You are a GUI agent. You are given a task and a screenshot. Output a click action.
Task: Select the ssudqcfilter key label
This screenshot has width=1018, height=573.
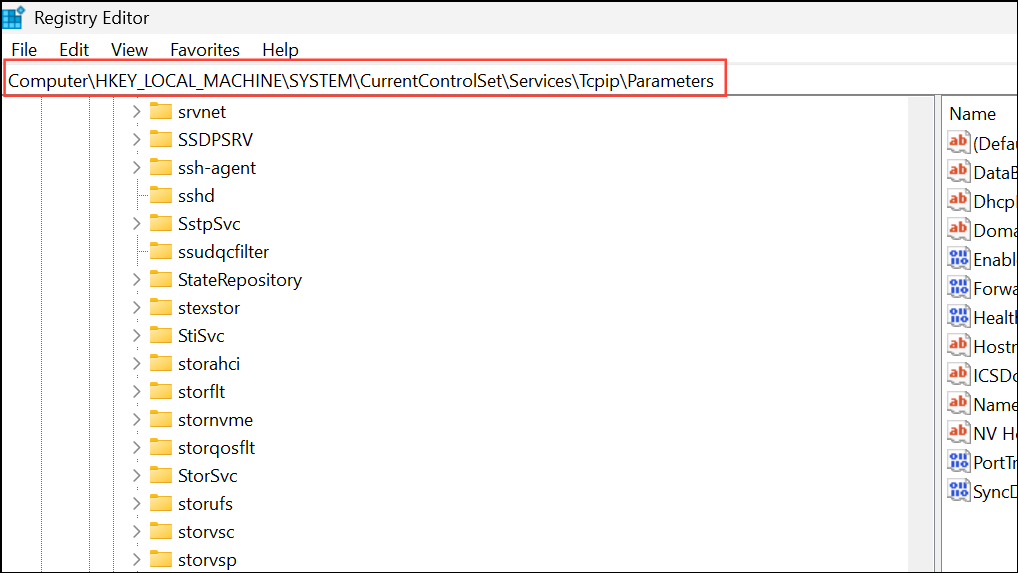point(223,252)
